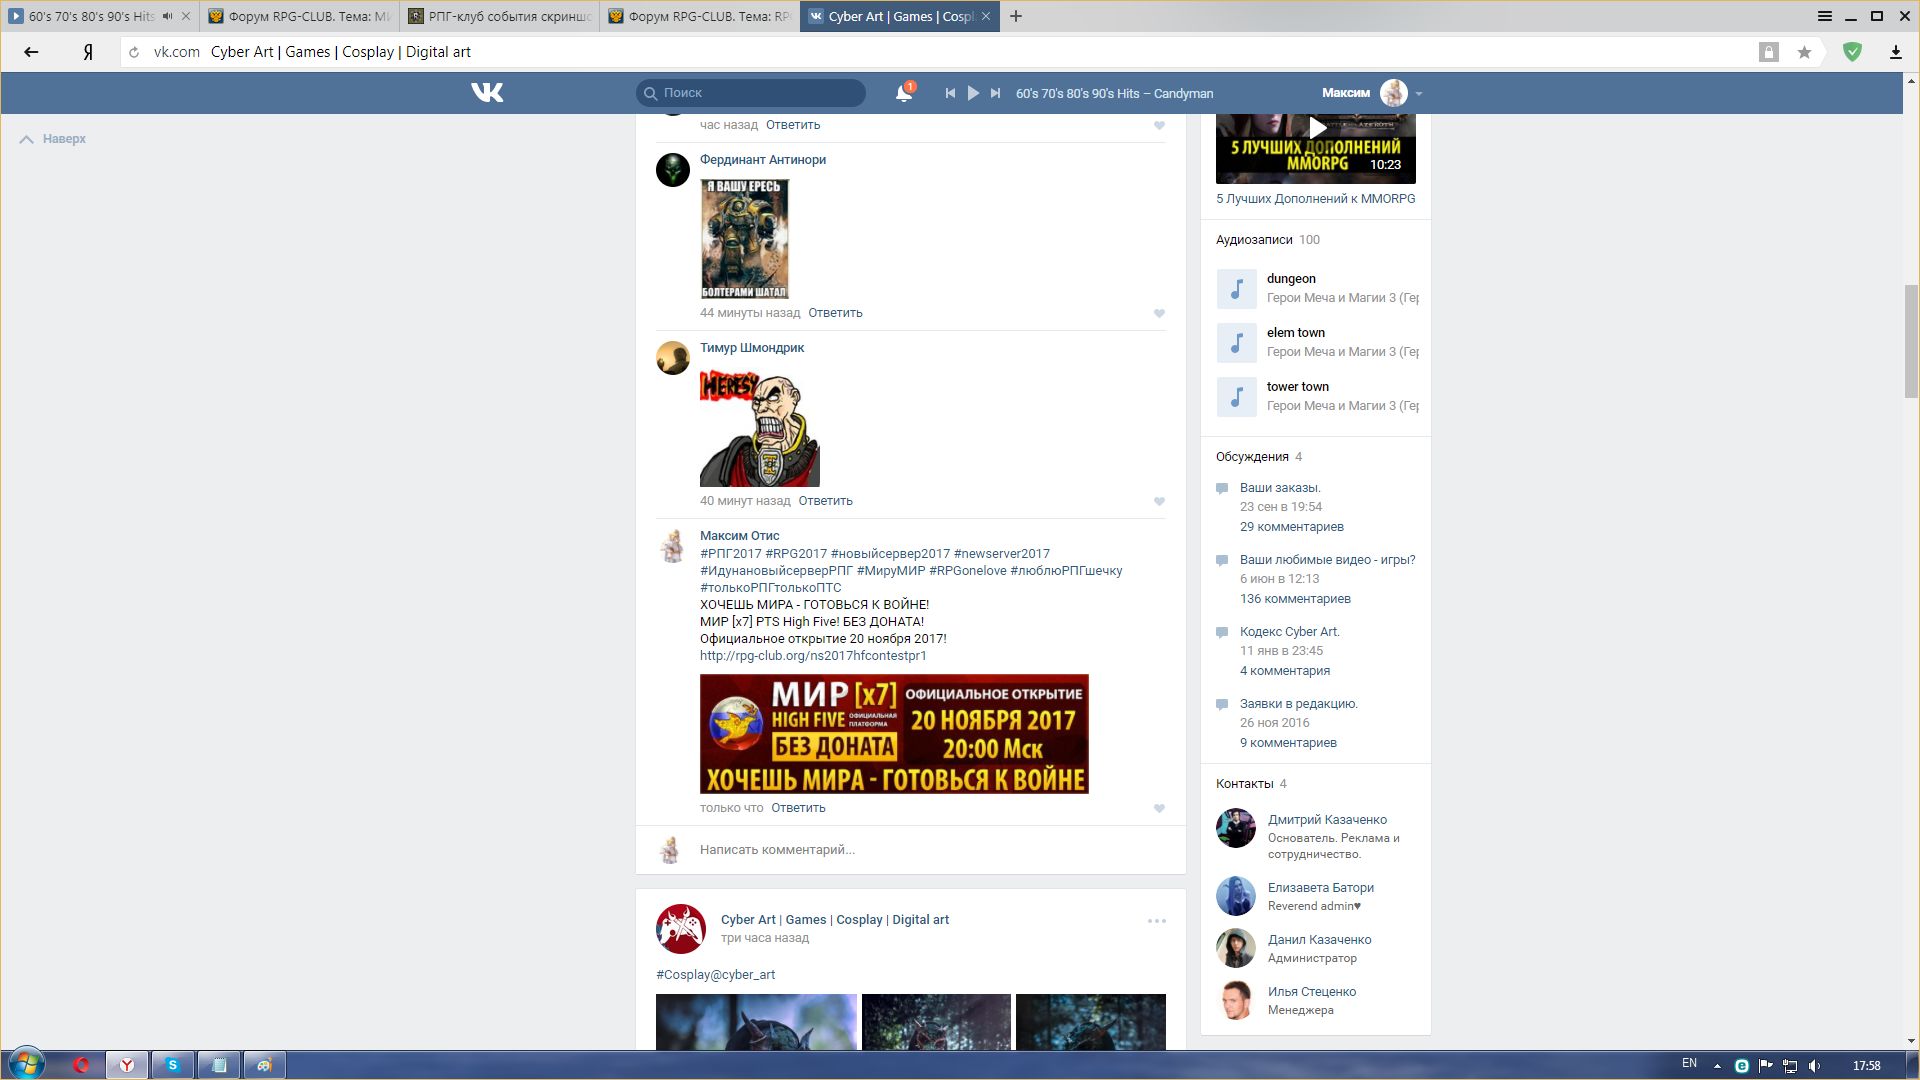Screen dimensions: 1920x1080
Task: Go to previous track in header
Action: coord(950,93)
